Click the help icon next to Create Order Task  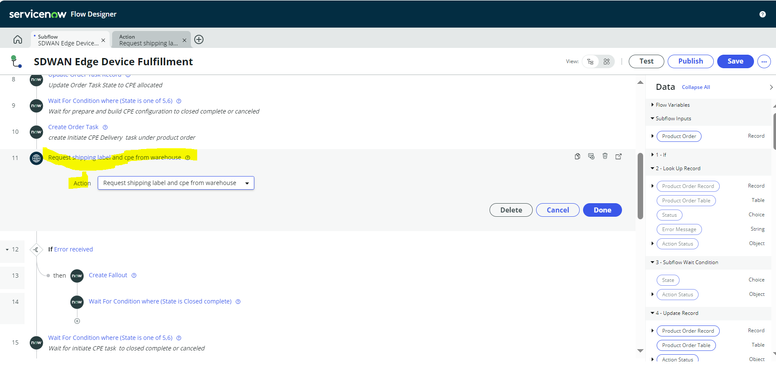click(105, 127)
